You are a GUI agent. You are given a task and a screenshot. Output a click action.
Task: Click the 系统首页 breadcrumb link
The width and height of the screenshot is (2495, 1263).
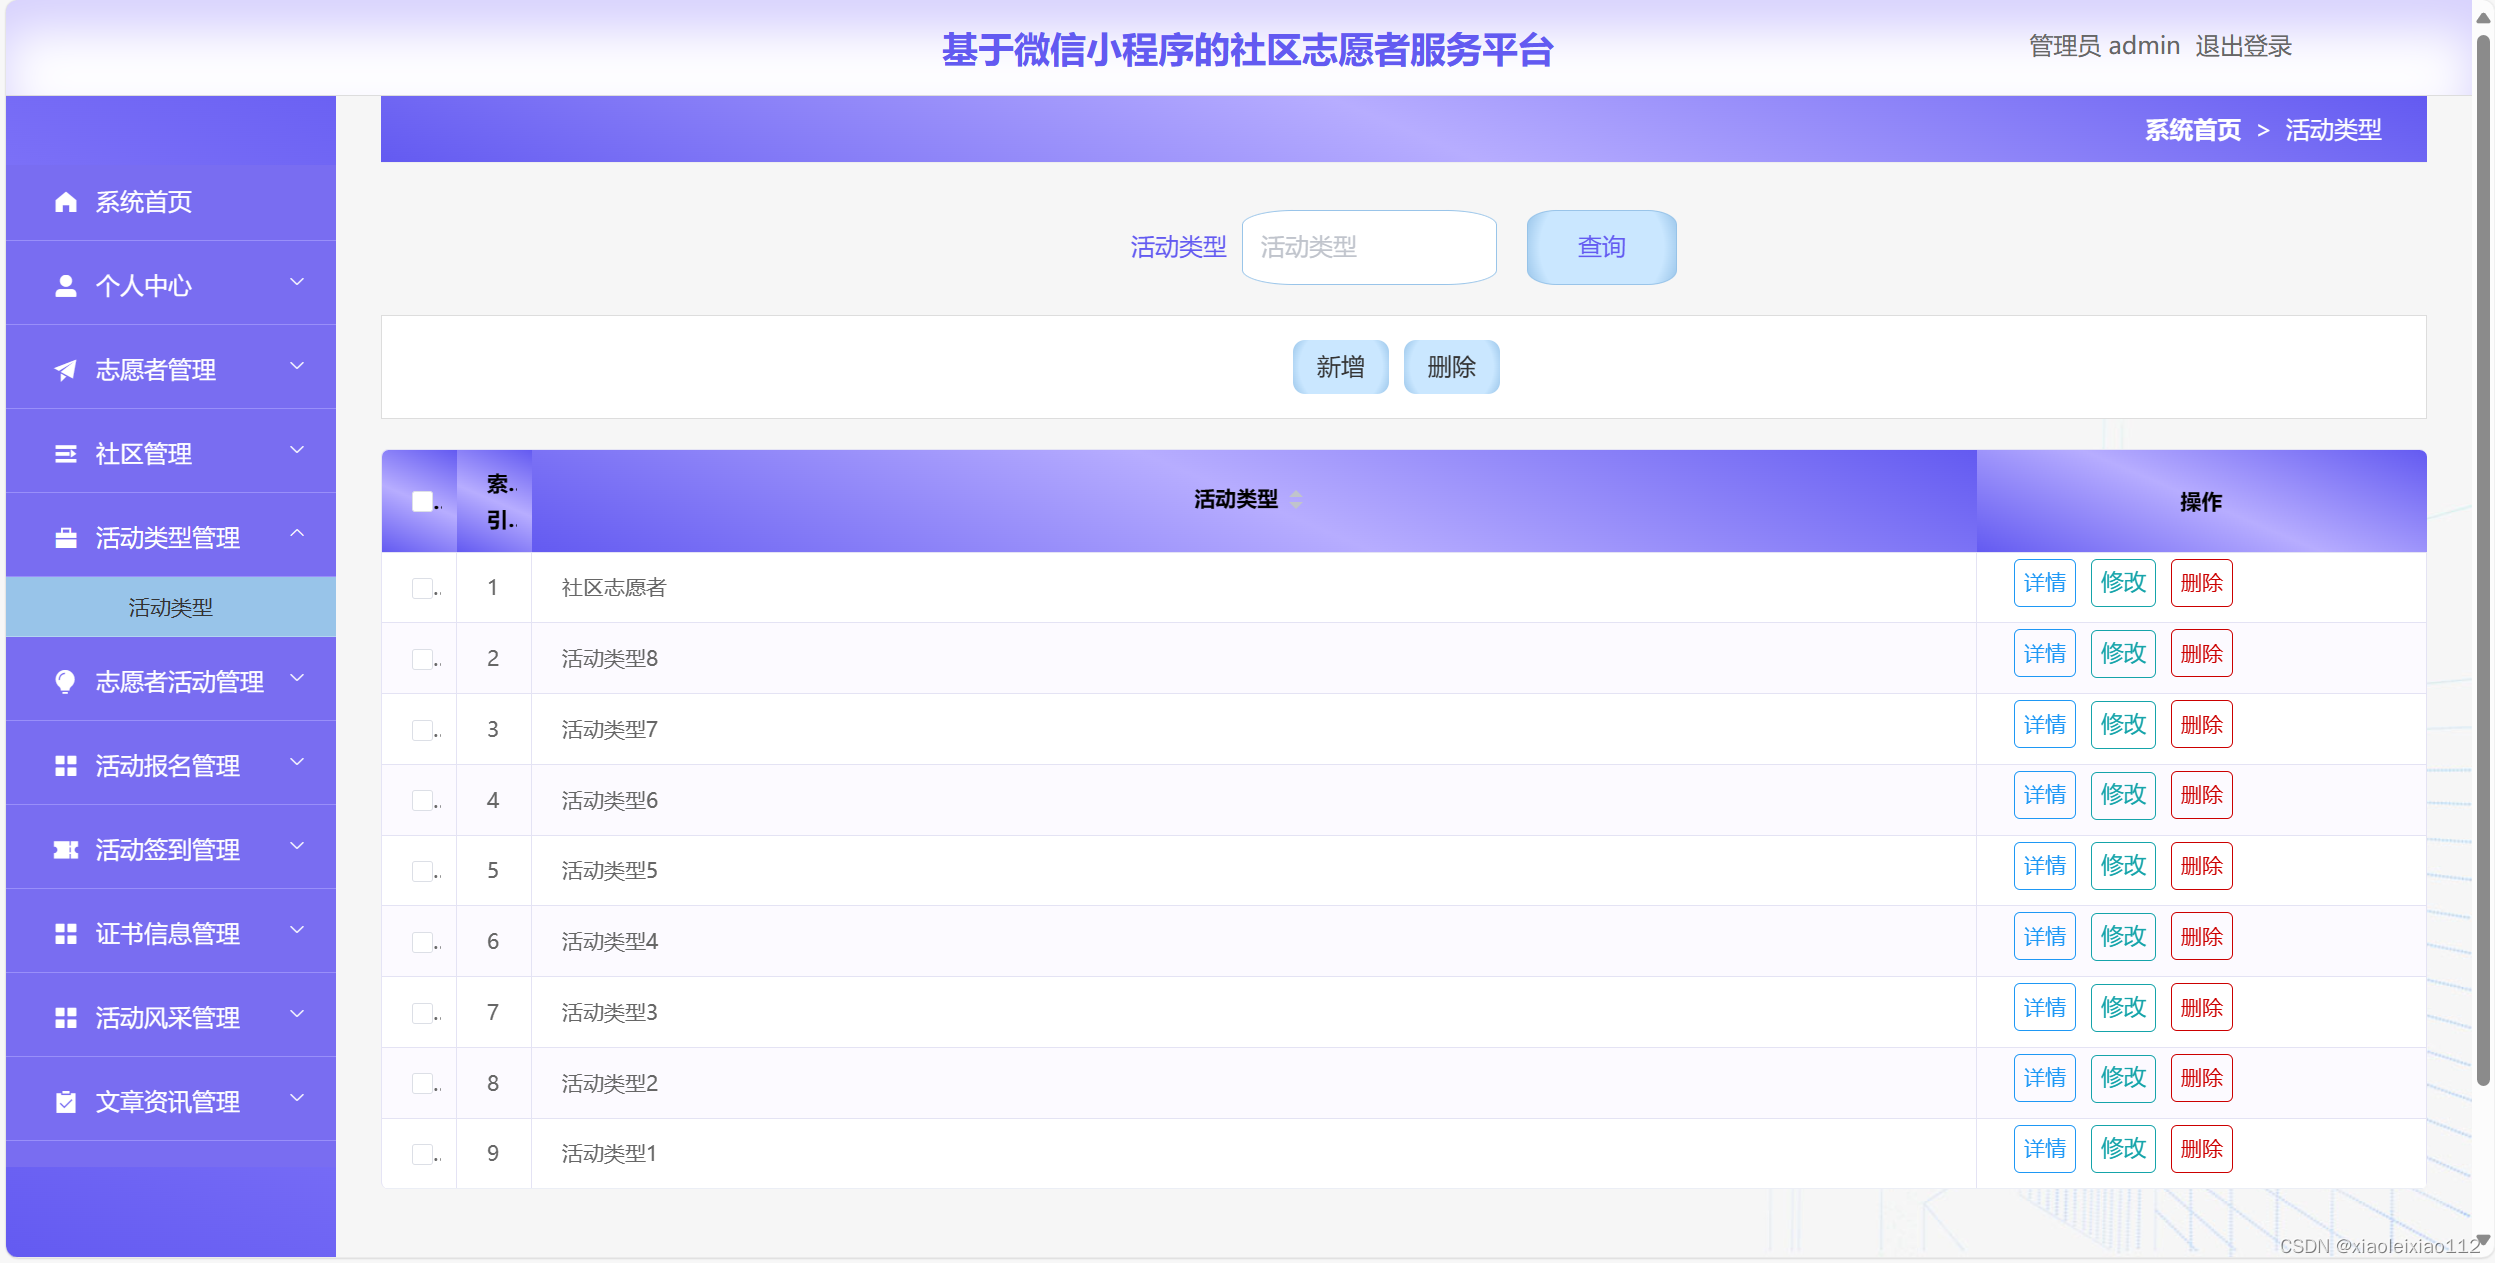pos(2192,130)
